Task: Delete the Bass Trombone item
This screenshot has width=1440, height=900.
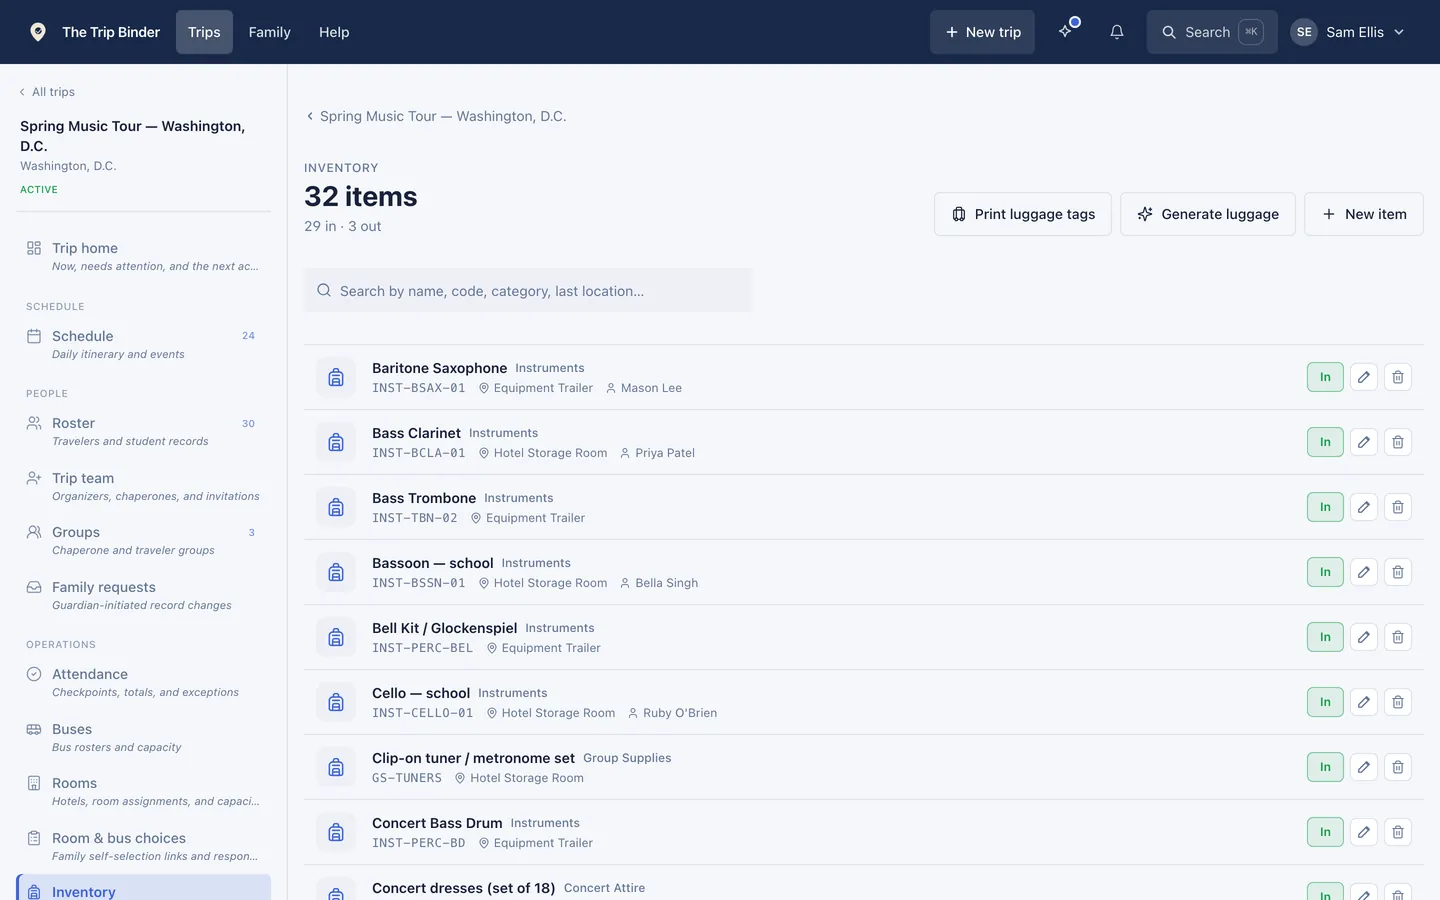Action: click(1398, 507)
